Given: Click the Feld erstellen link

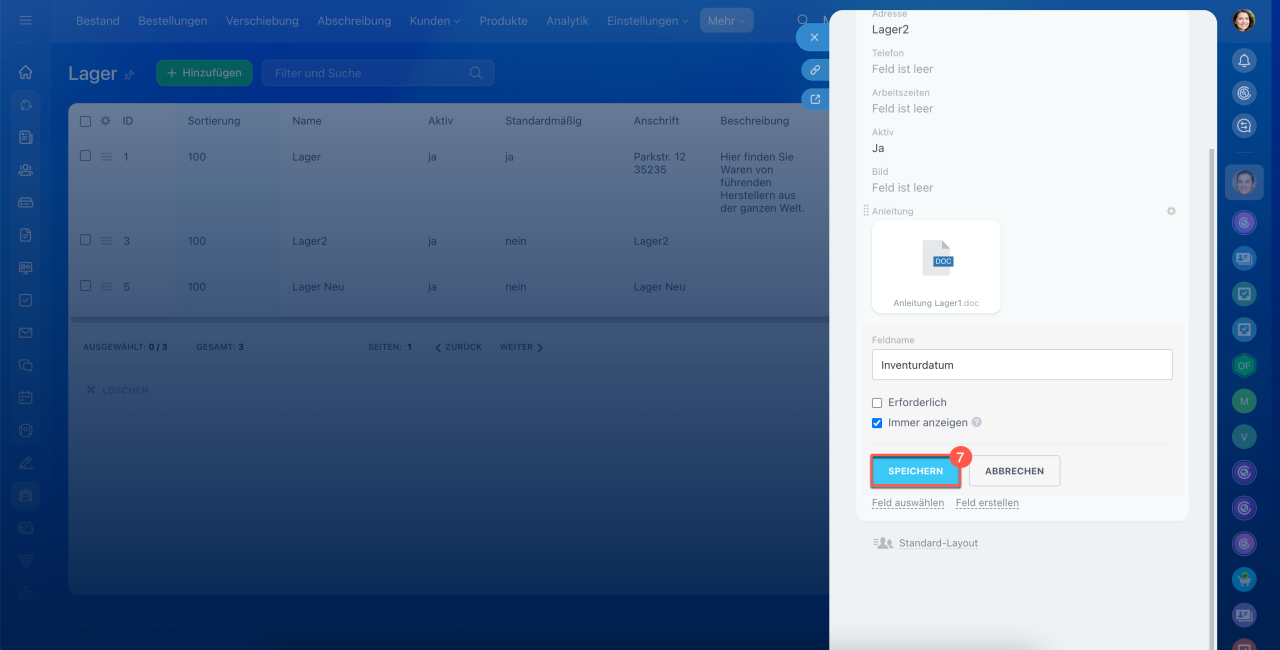Looking at the screenshot, I should point(987,503).
